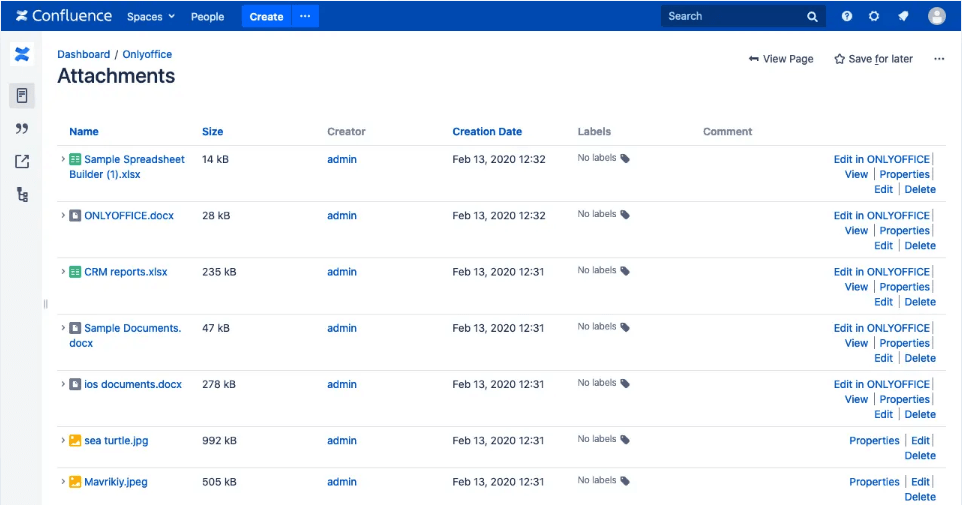The width and height of the screenshot is (962, 505).
Task: Click the Comment column header
Action: (x=728, y=131)
